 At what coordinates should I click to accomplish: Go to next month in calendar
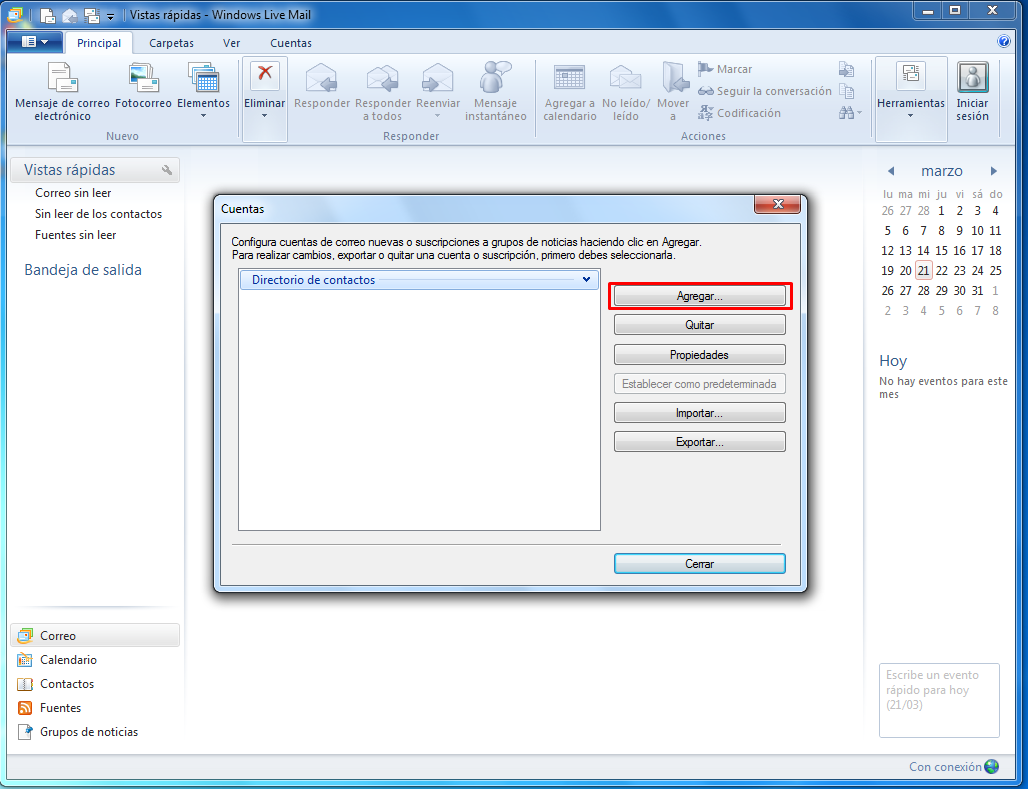(x=994, y=171)
